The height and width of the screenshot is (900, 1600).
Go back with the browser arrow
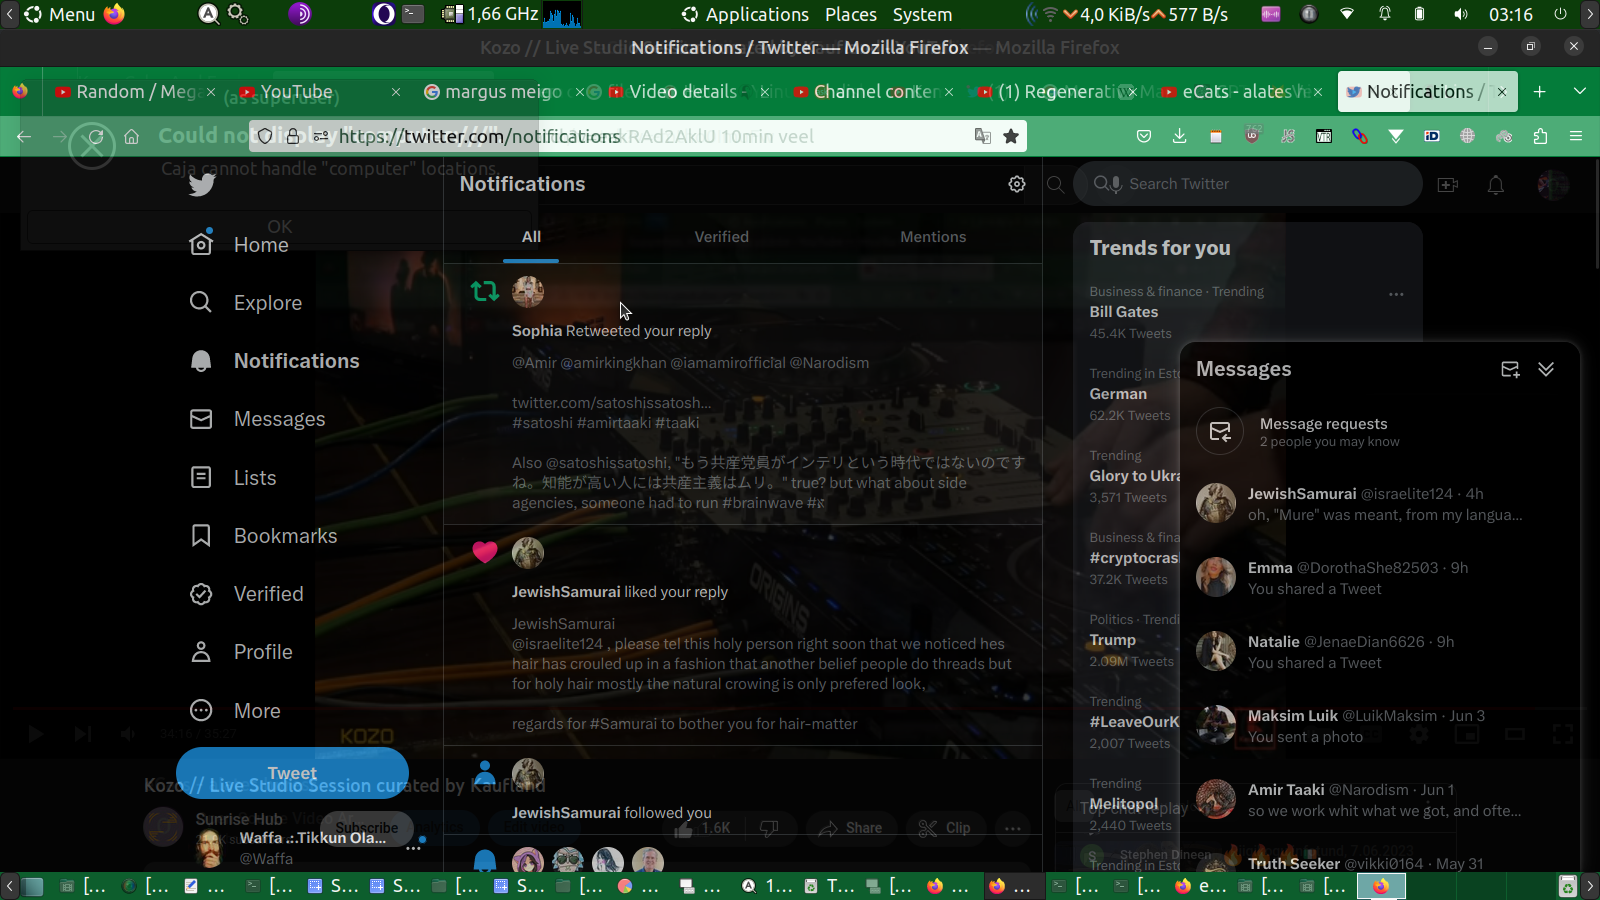tap(25, 136)
